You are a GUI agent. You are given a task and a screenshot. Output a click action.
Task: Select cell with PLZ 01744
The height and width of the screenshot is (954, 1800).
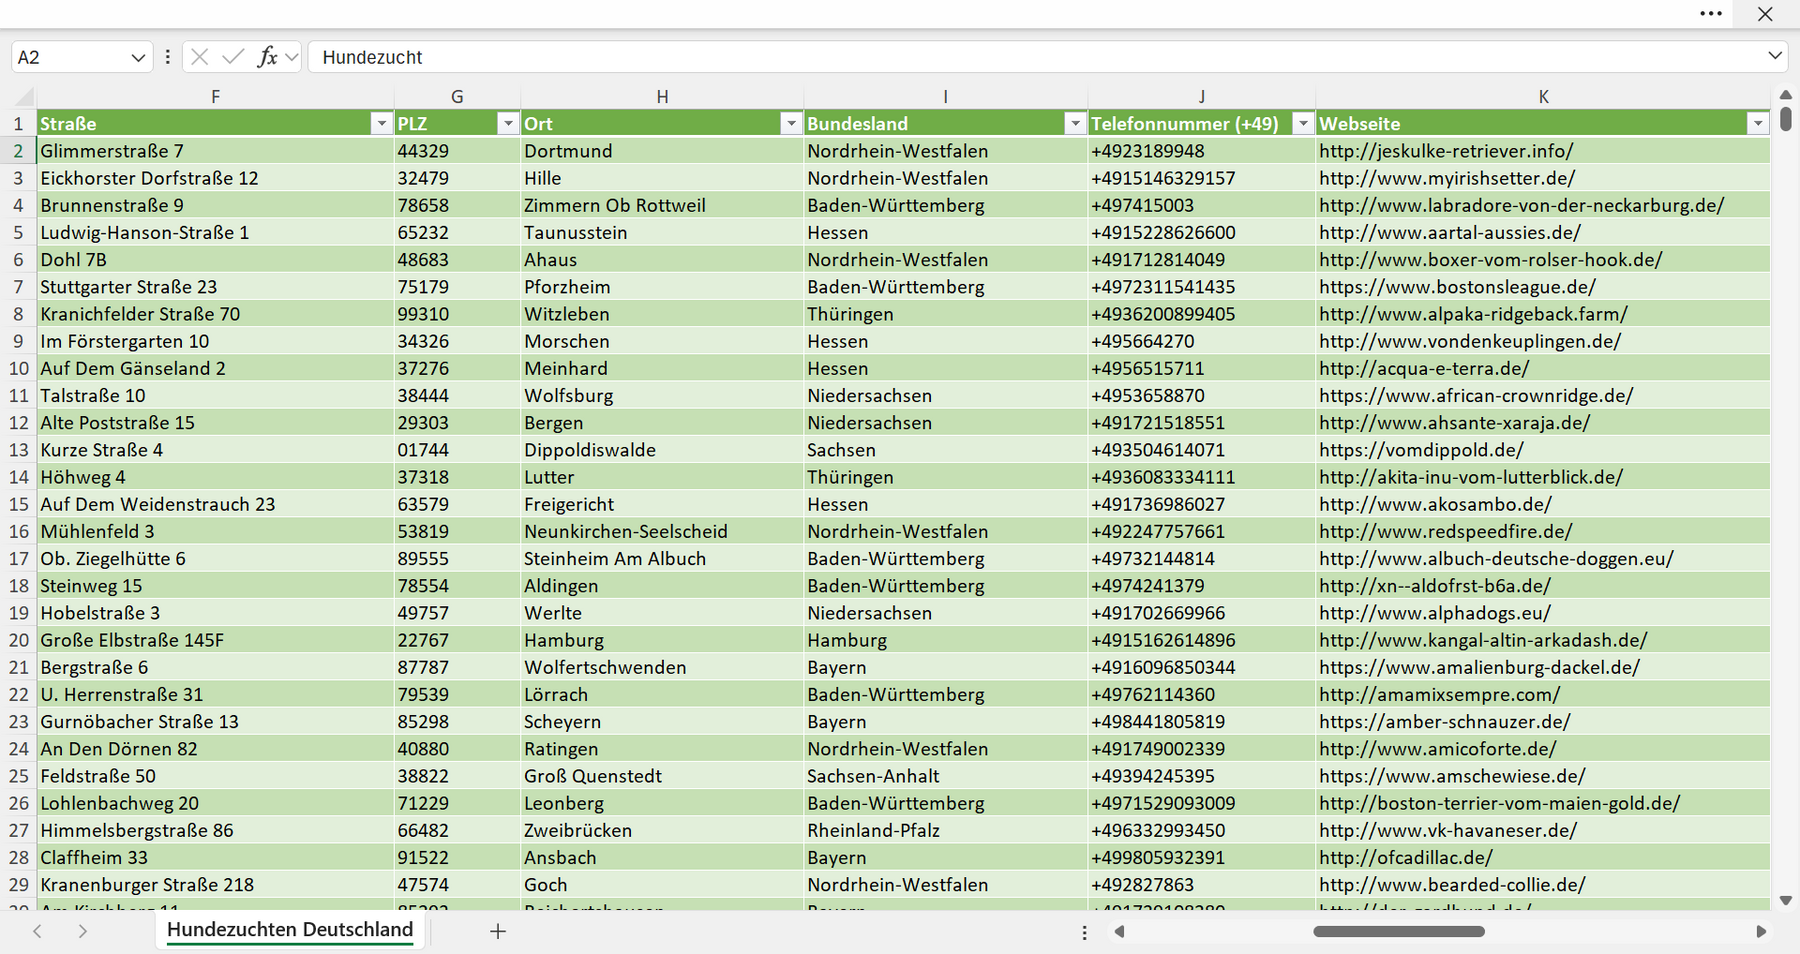tap(457, 450)
